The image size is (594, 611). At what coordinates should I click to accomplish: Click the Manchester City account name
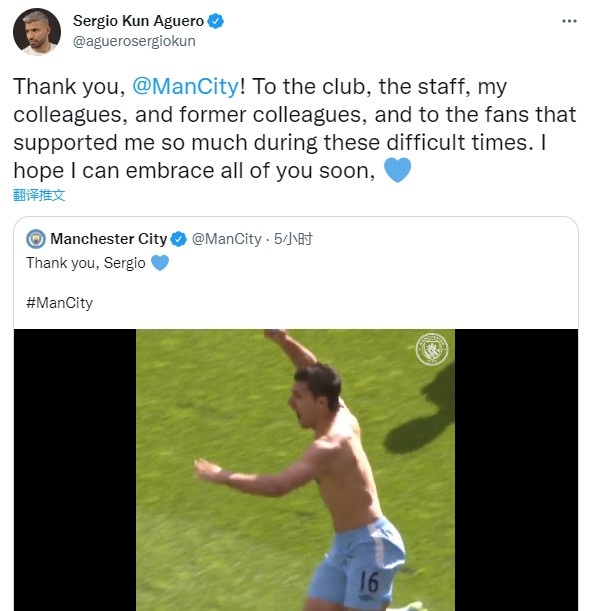[109, 239]
